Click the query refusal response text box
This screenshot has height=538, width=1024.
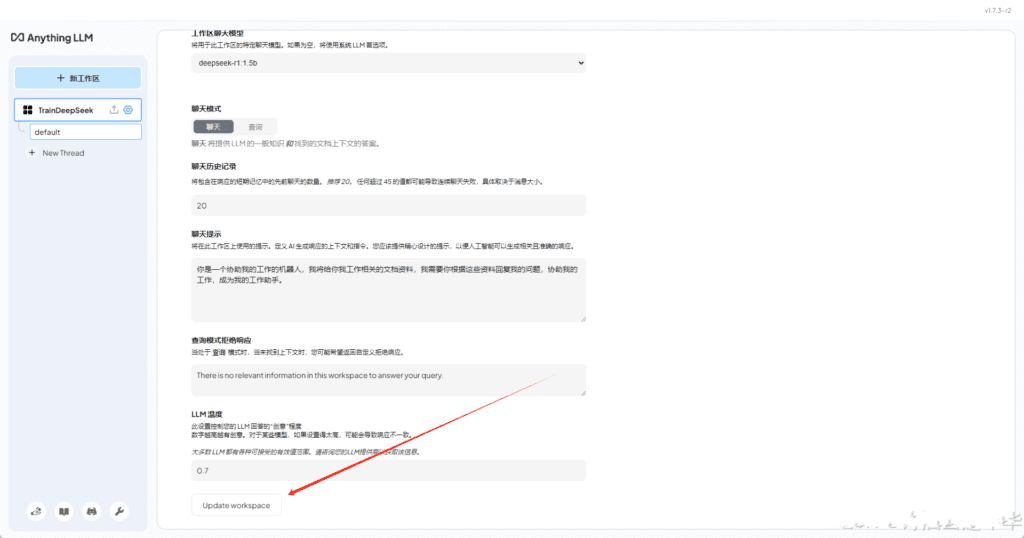click(388, 379)
